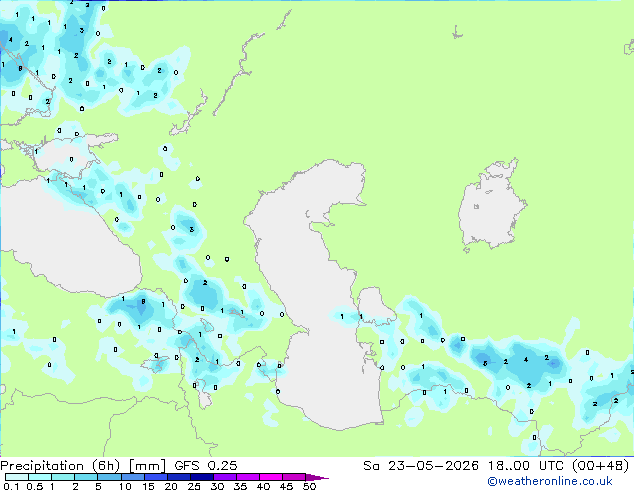Click the legend value '30'
Viewport: 634px width, 490px height.
pos(217,486)
